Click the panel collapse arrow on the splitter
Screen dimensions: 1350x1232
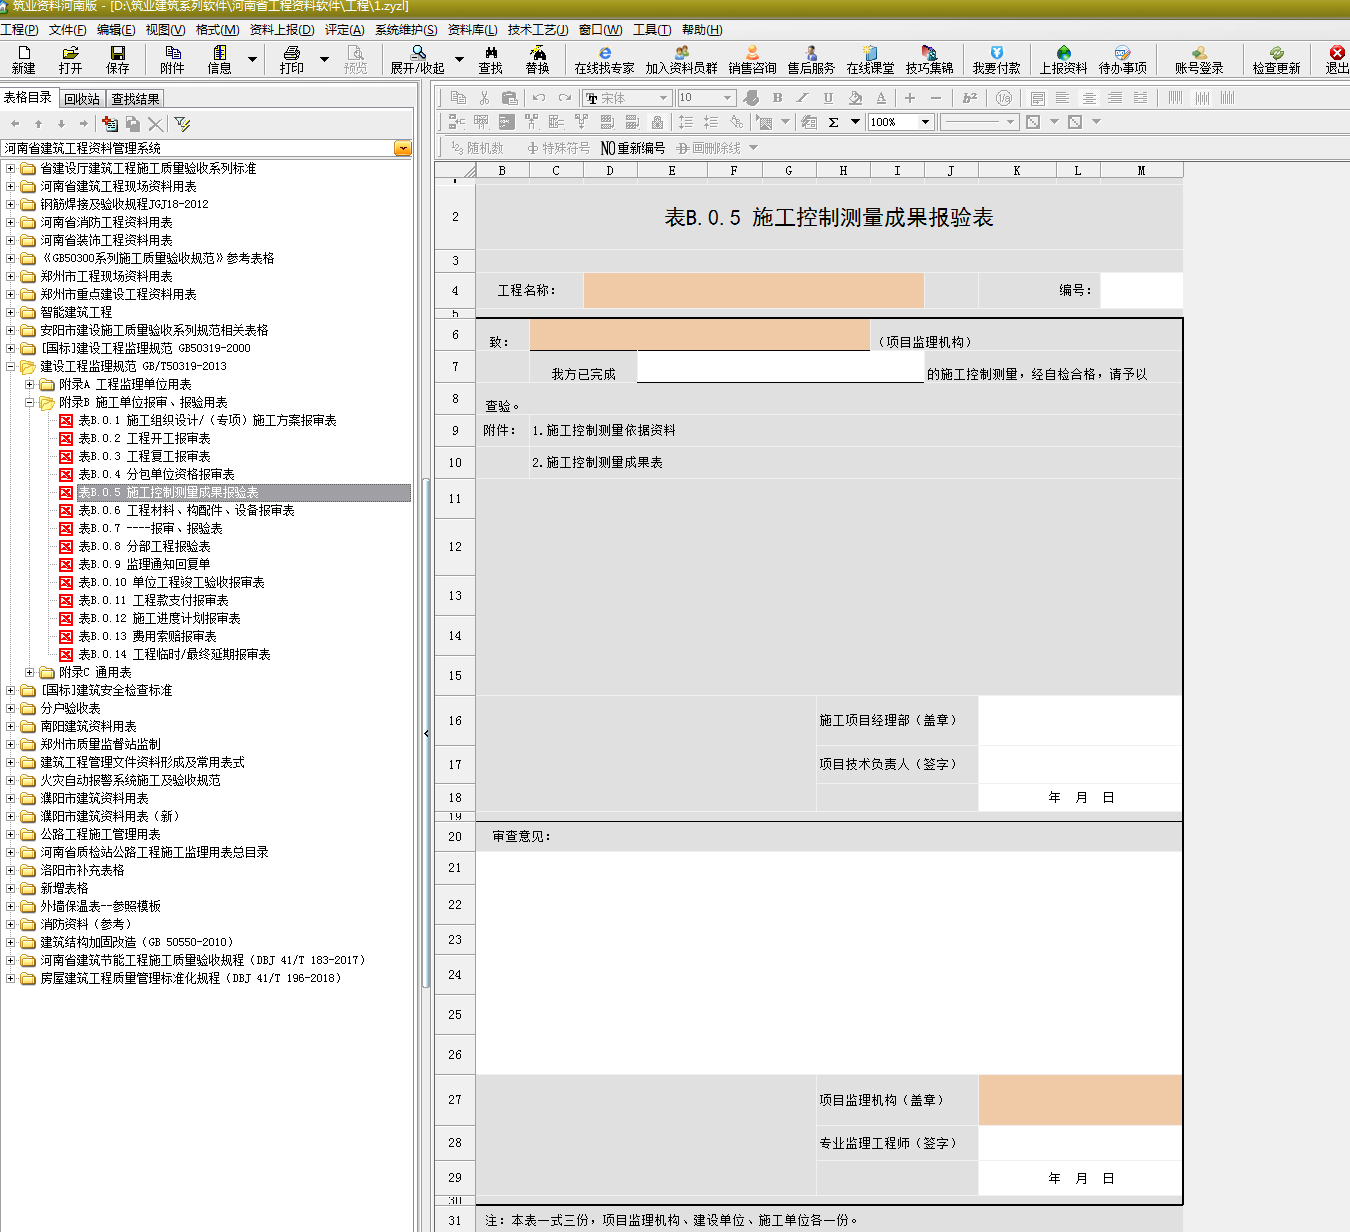(426, 733)
